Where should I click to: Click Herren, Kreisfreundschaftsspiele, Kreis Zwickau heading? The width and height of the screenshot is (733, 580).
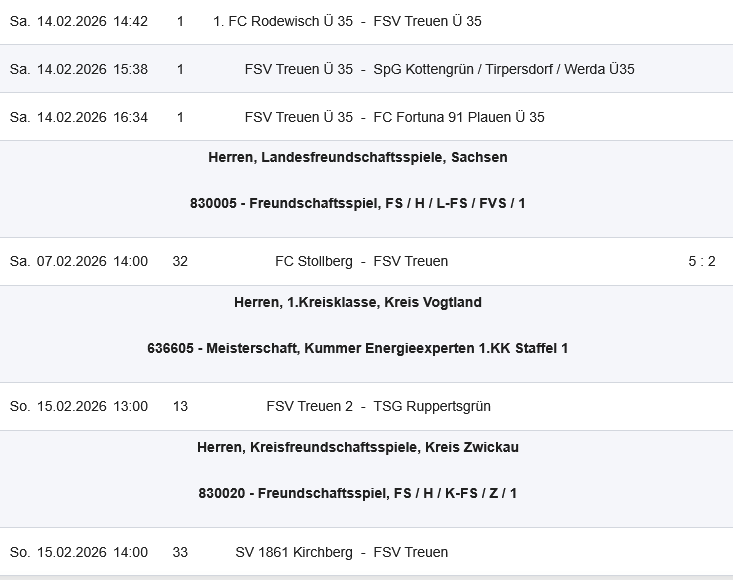(357, 447)
